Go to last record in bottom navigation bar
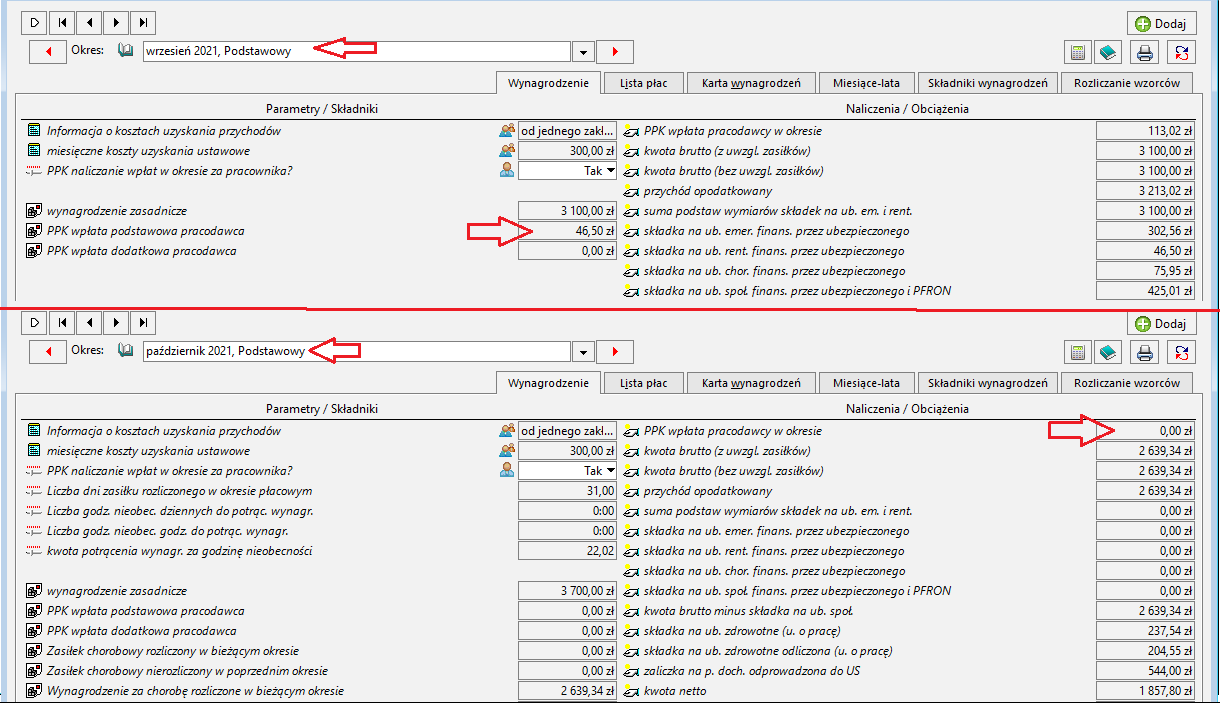Screen dimensions: 1221x705 144,322
